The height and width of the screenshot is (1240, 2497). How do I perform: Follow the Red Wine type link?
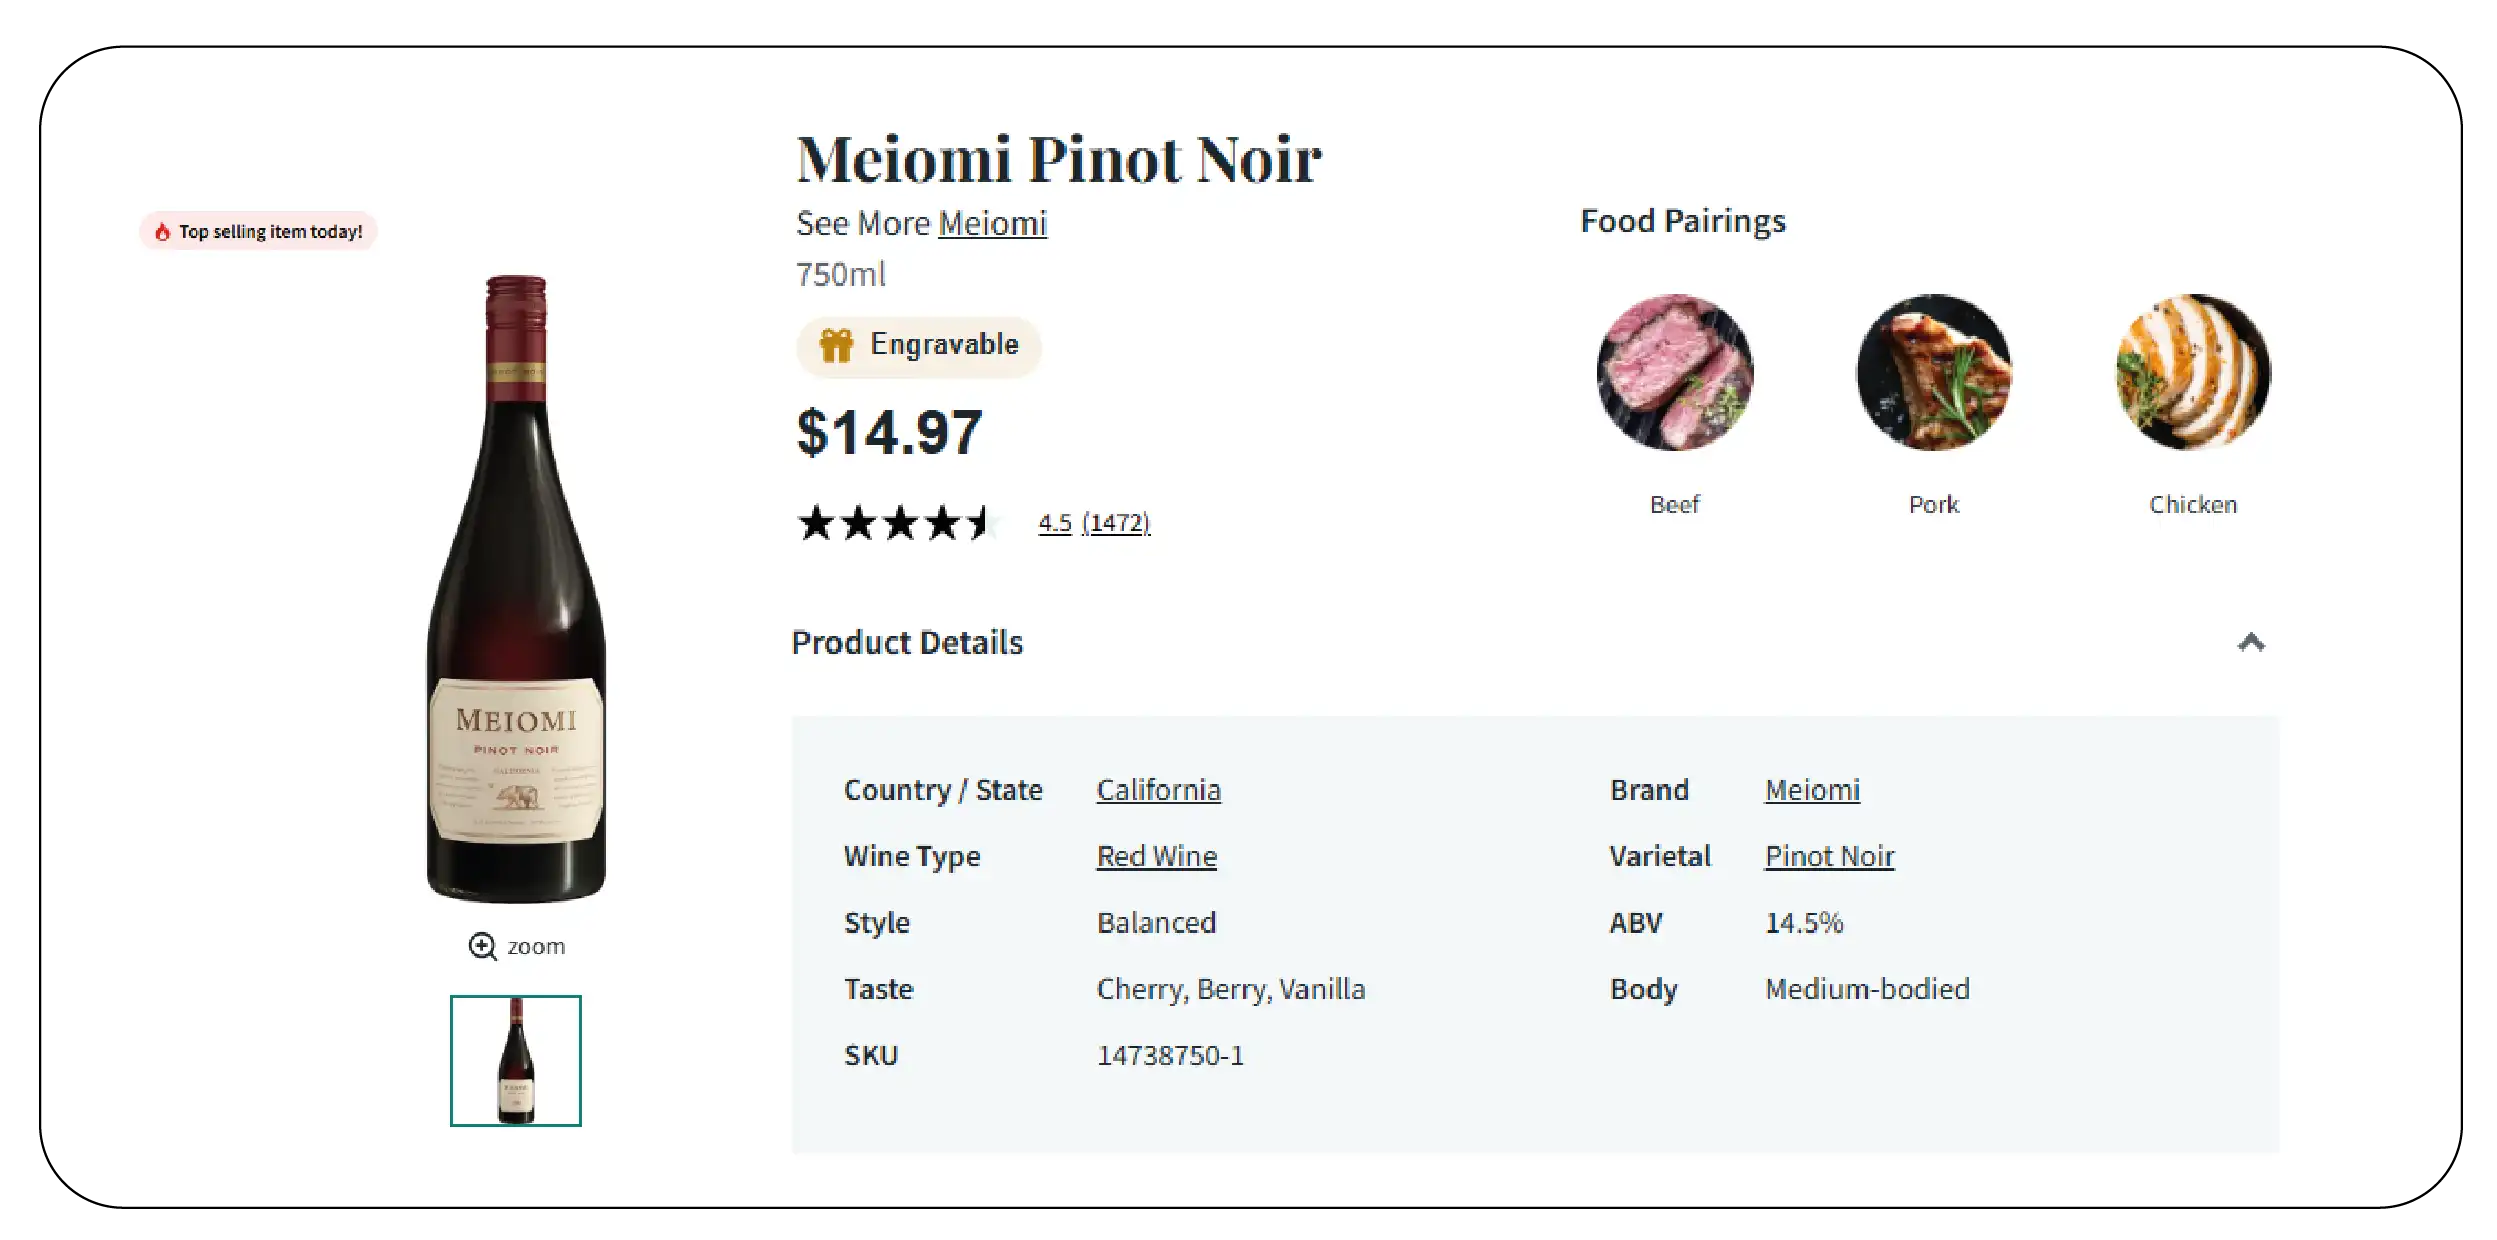1156,856
